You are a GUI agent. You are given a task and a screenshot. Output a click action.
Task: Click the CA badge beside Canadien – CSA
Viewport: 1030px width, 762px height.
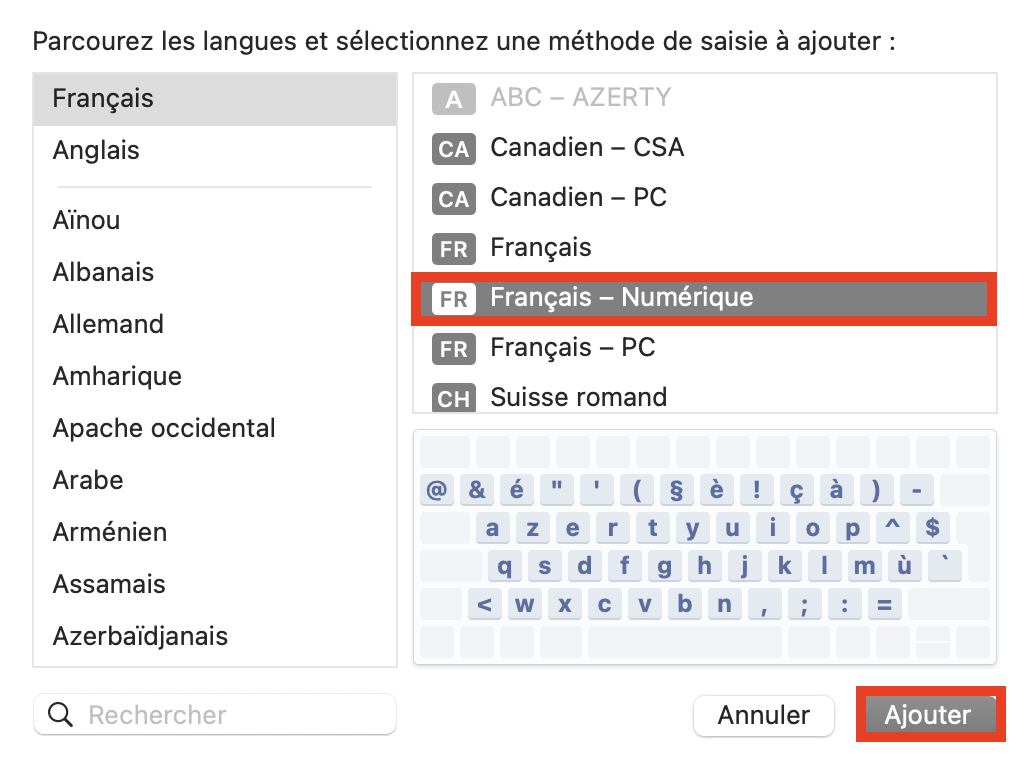453,149
